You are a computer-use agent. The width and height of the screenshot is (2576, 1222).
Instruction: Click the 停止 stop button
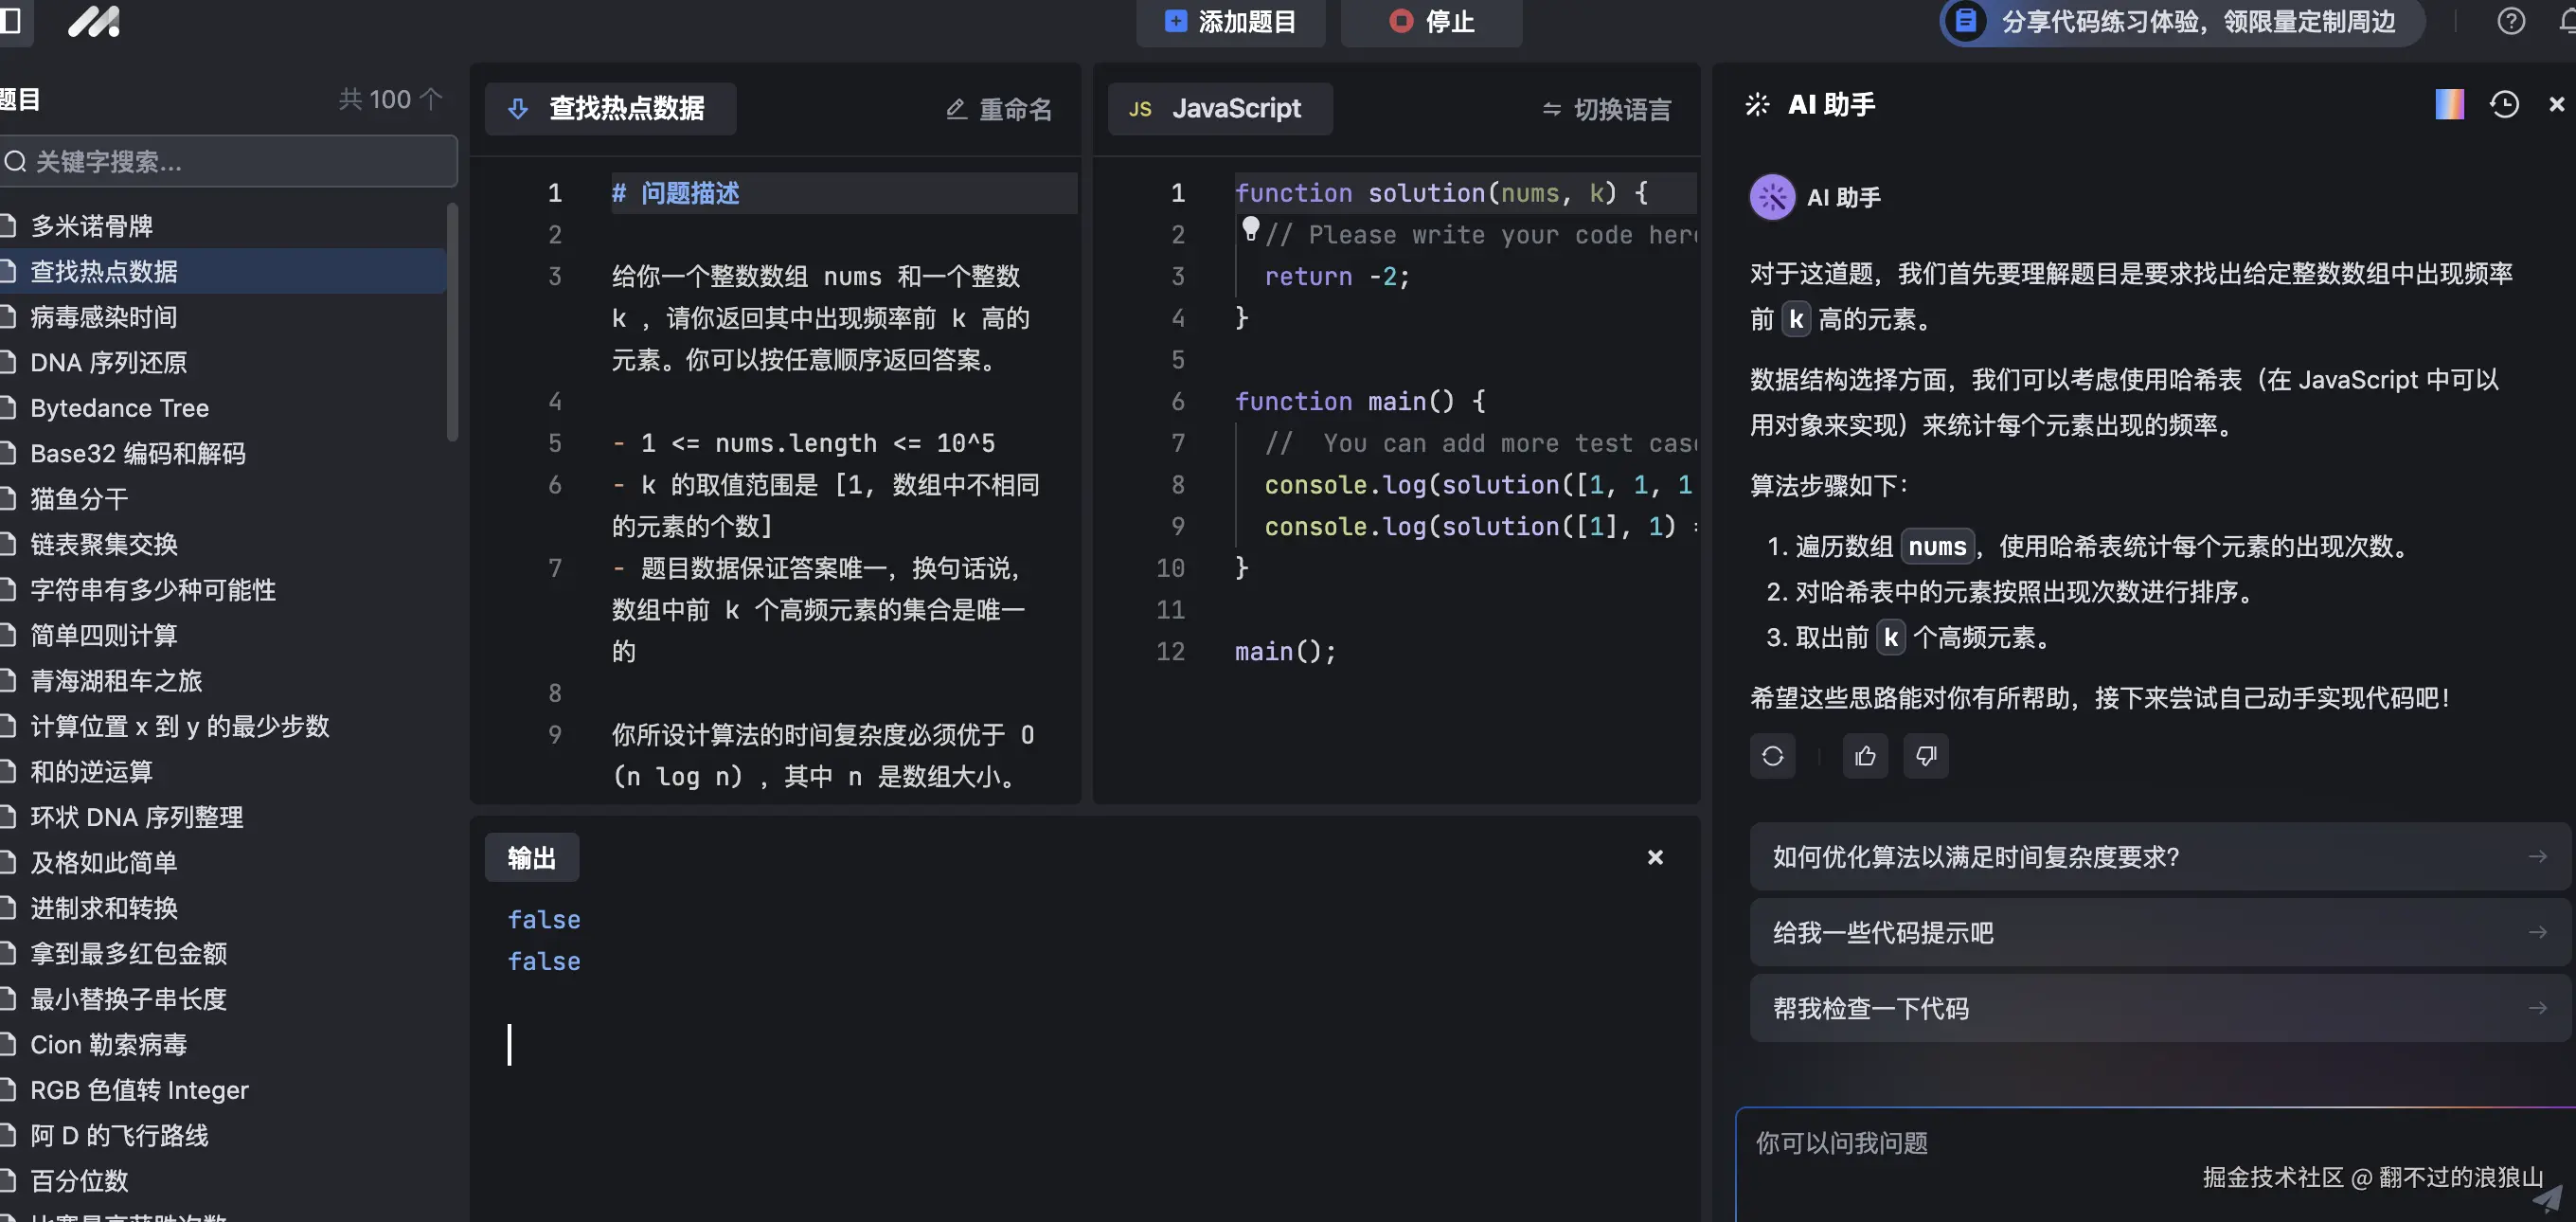1431,21
